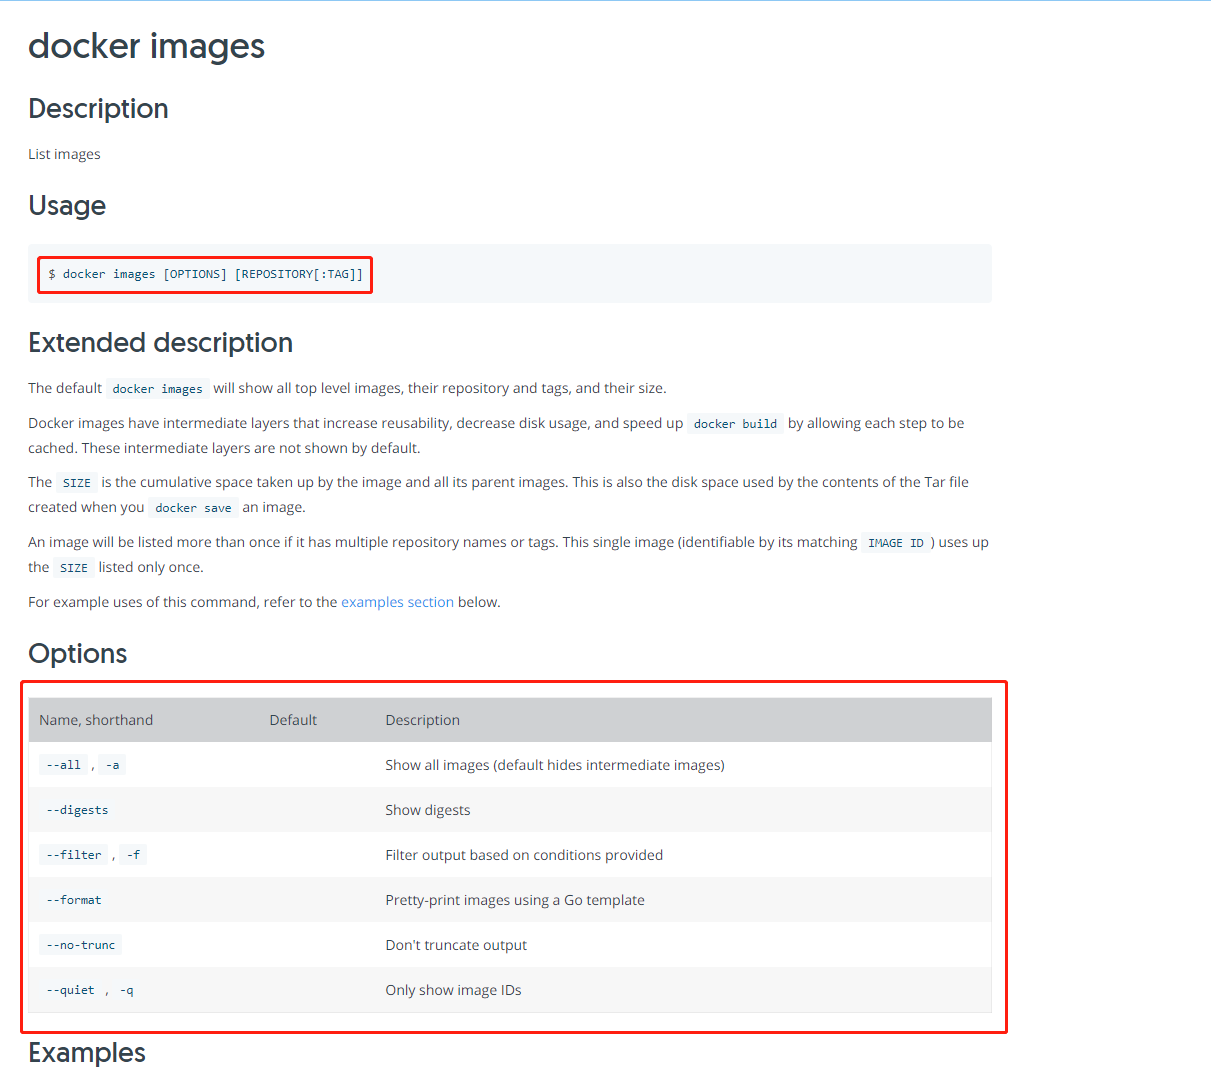Screen dimensions: 1211x1091
Task: Click the --quiet option code tag
Action: 70,990
